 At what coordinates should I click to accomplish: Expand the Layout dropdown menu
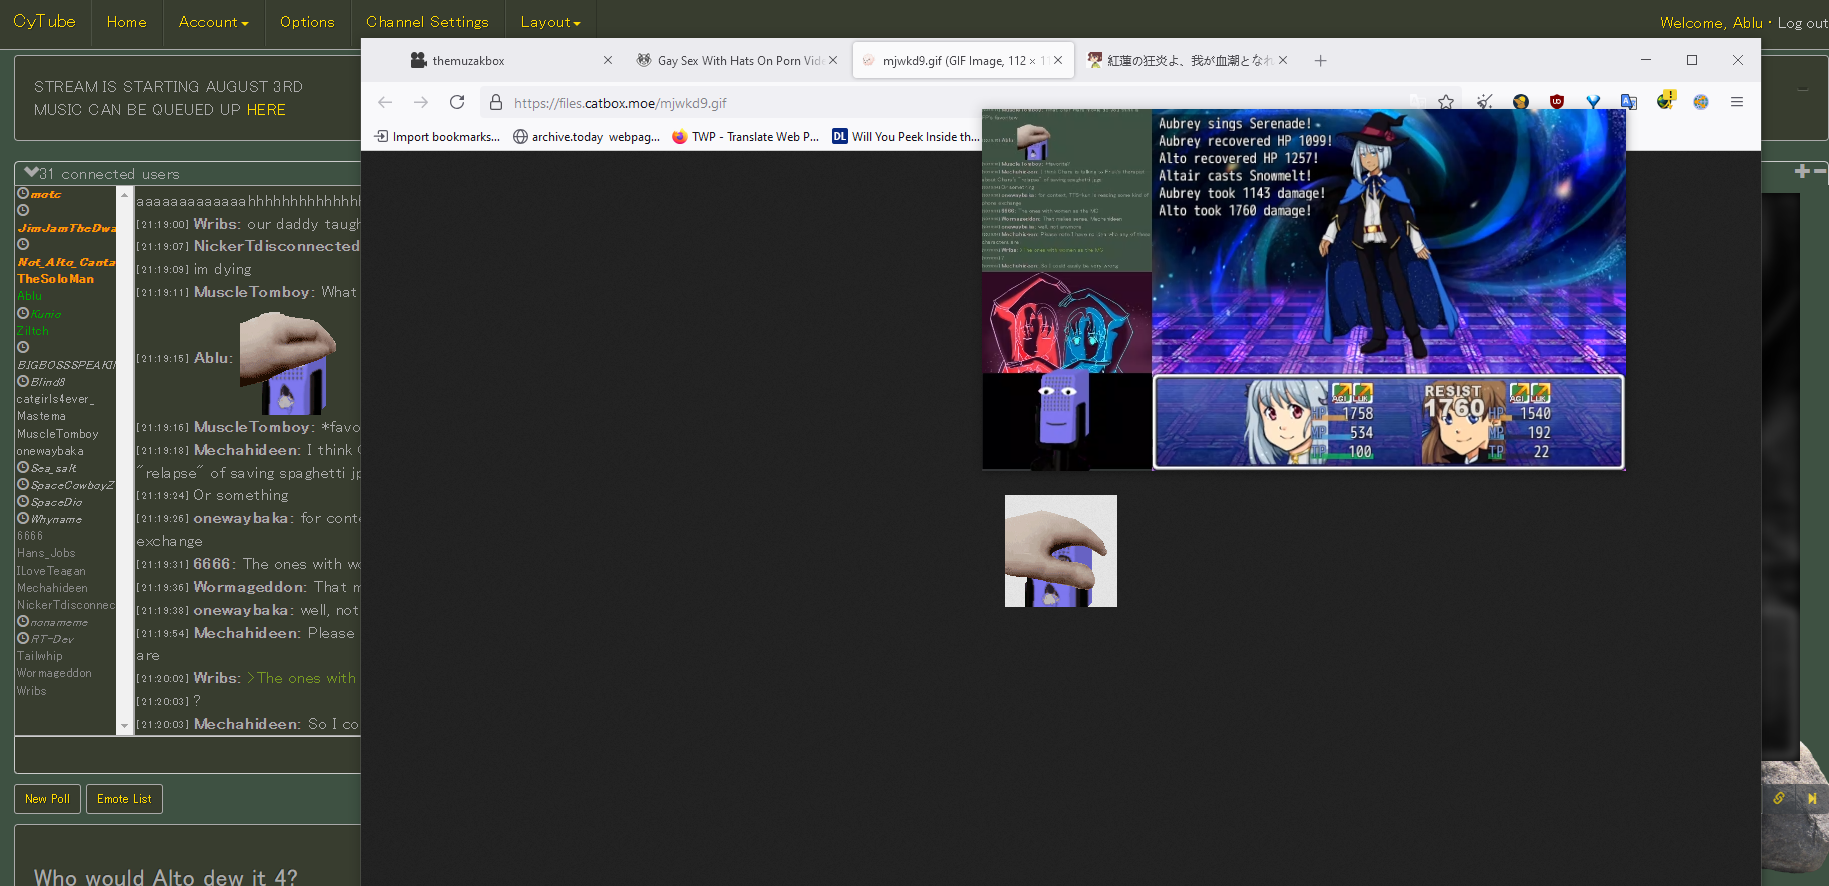click(x=550, y=22)
